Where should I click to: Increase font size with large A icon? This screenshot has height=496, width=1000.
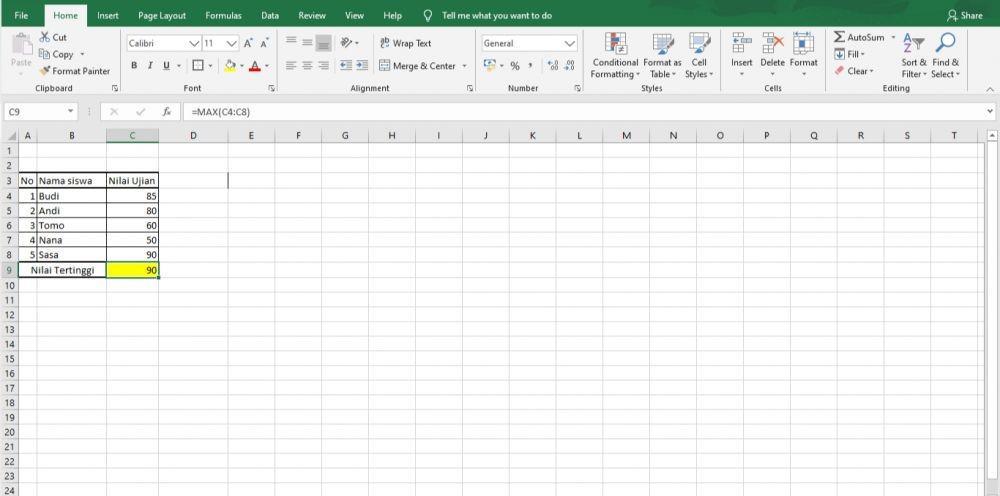(x=248, y=43)
